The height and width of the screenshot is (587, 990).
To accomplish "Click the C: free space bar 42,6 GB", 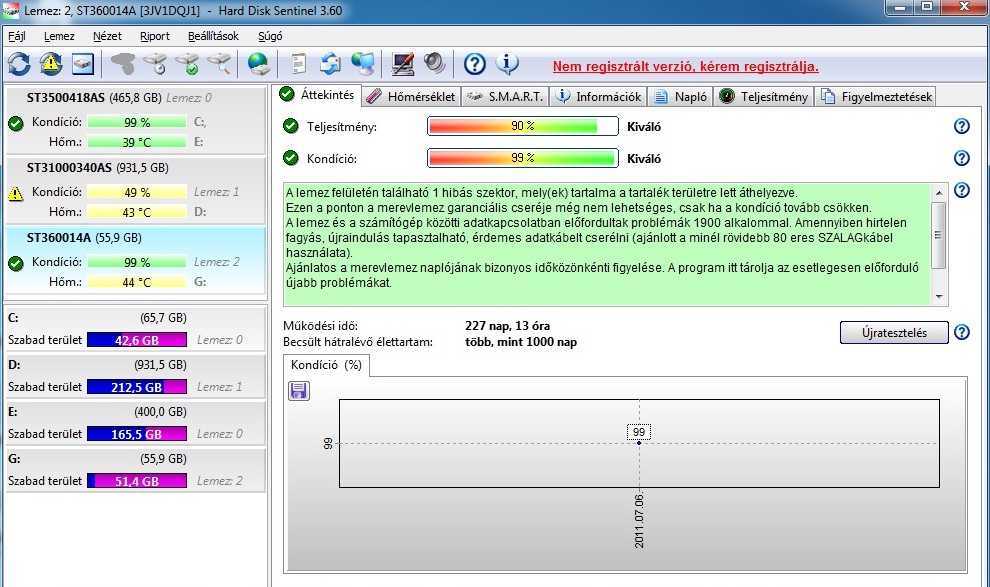I will [137, 340].
